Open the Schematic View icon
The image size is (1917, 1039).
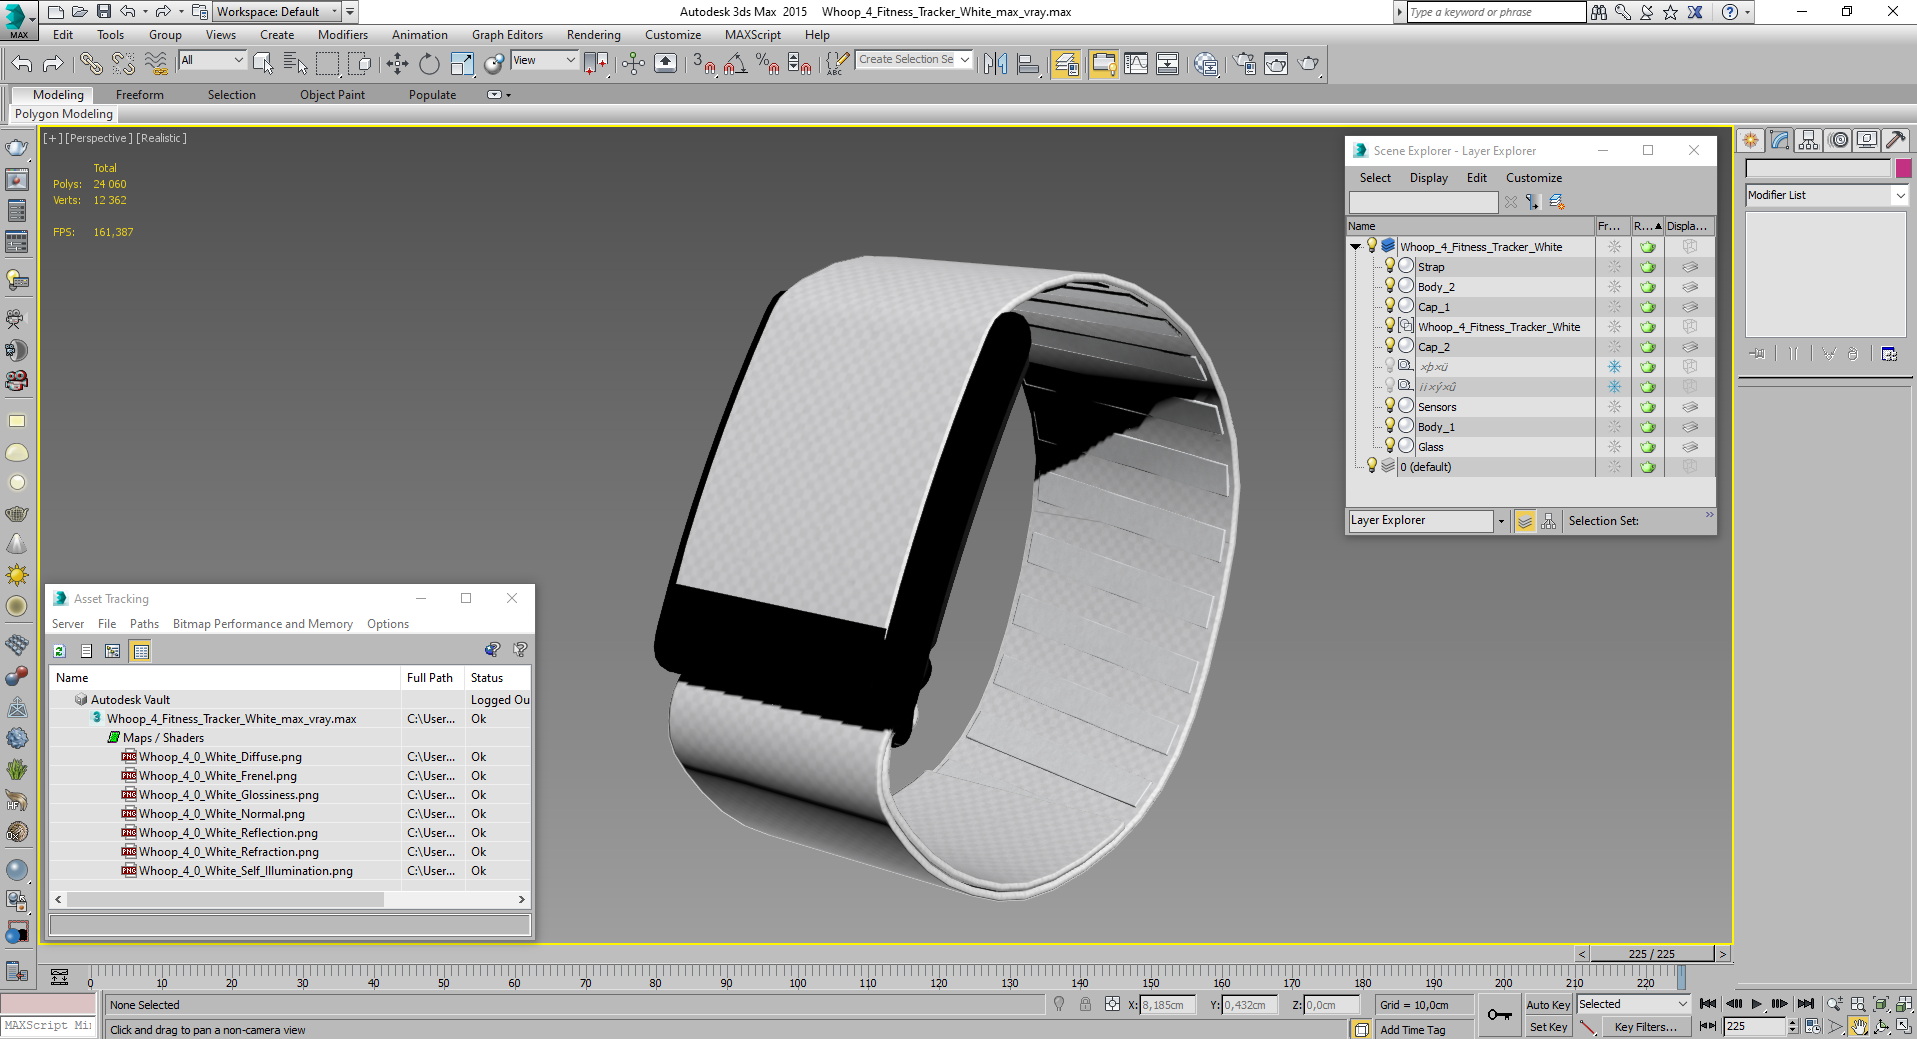tap(1168, 64)
